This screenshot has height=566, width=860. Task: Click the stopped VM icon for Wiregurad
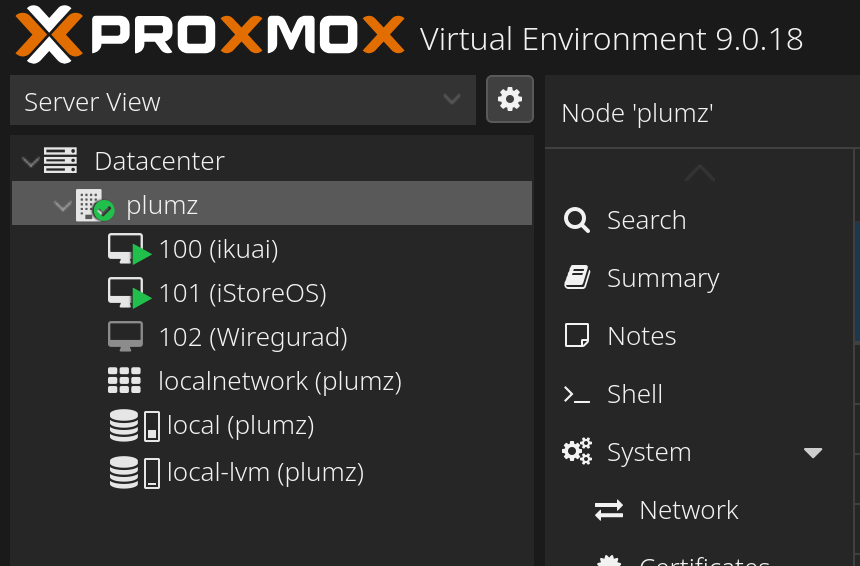125,337
